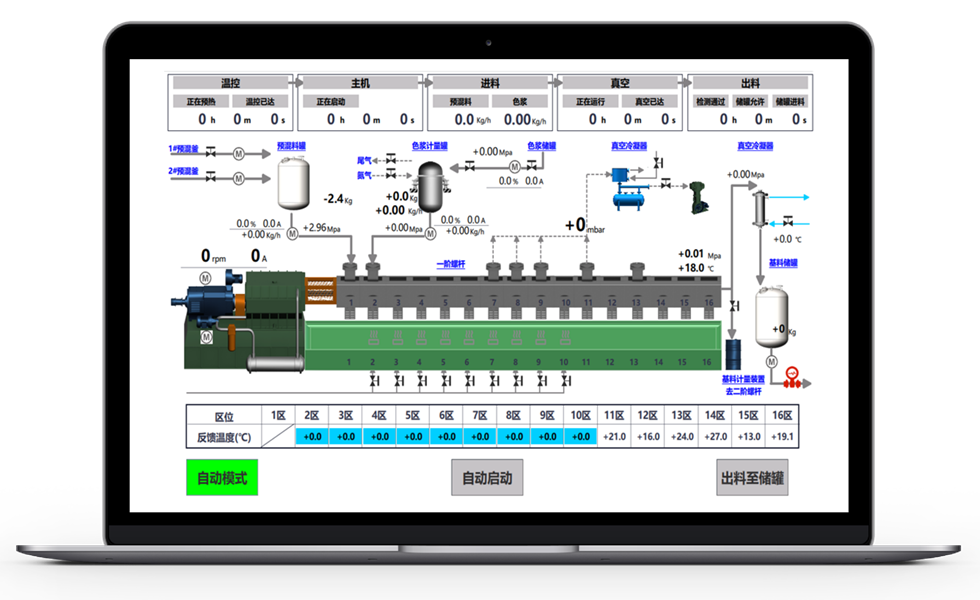The width and height of the screenshot is (980, 600).
Task: Click the white 基料储罐 tank graphic
Action: tap(772, 316)
